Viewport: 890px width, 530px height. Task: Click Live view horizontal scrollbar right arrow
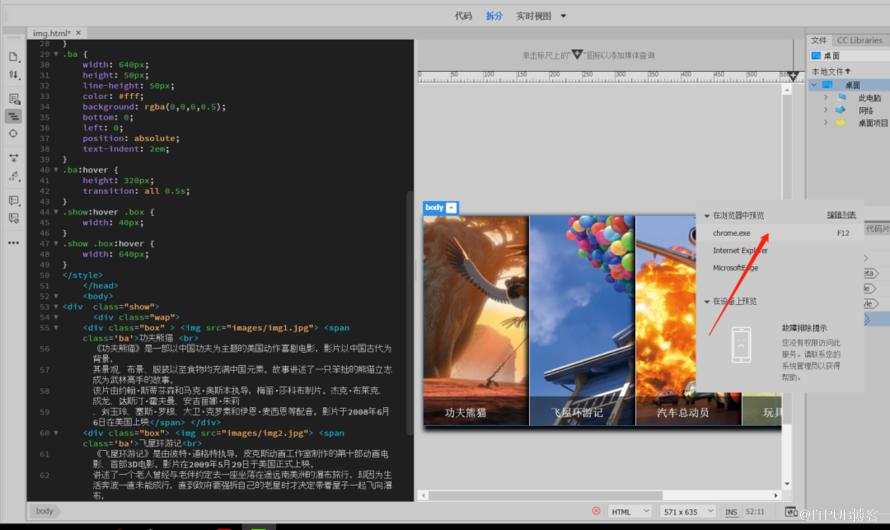[776, 495]
